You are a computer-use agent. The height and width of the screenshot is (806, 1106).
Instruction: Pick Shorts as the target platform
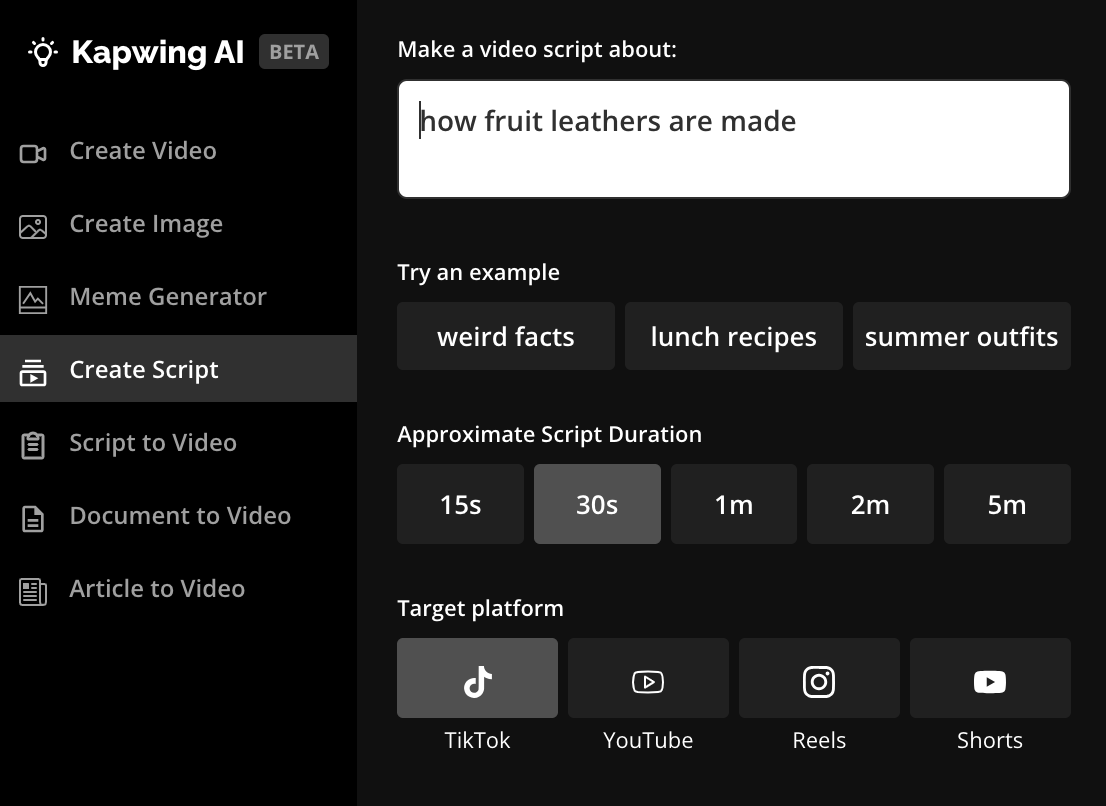click(990, 678)
